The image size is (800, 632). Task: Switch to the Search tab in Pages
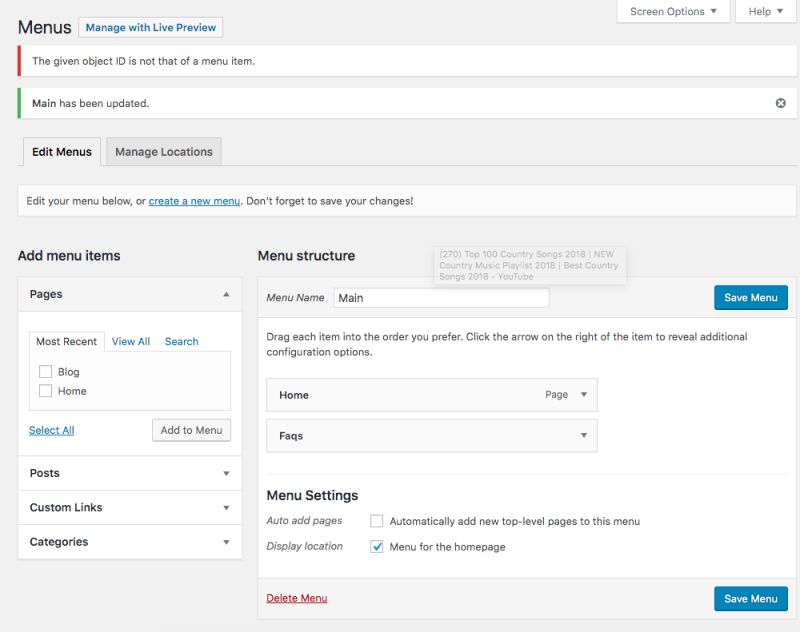click(x=182, y=341)
